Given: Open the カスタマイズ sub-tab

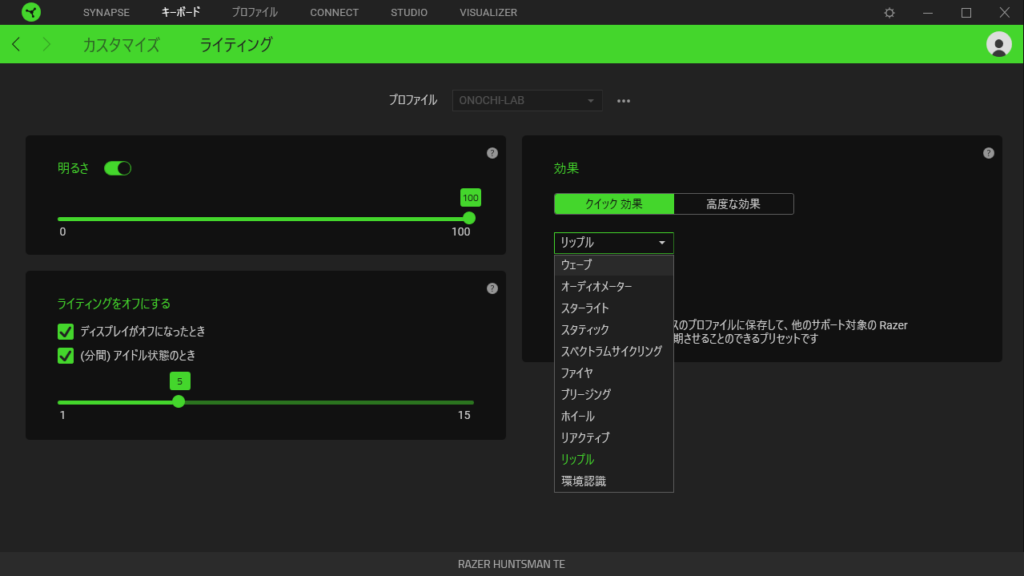Looking at the screenshot, I should [x=121, y=44].
